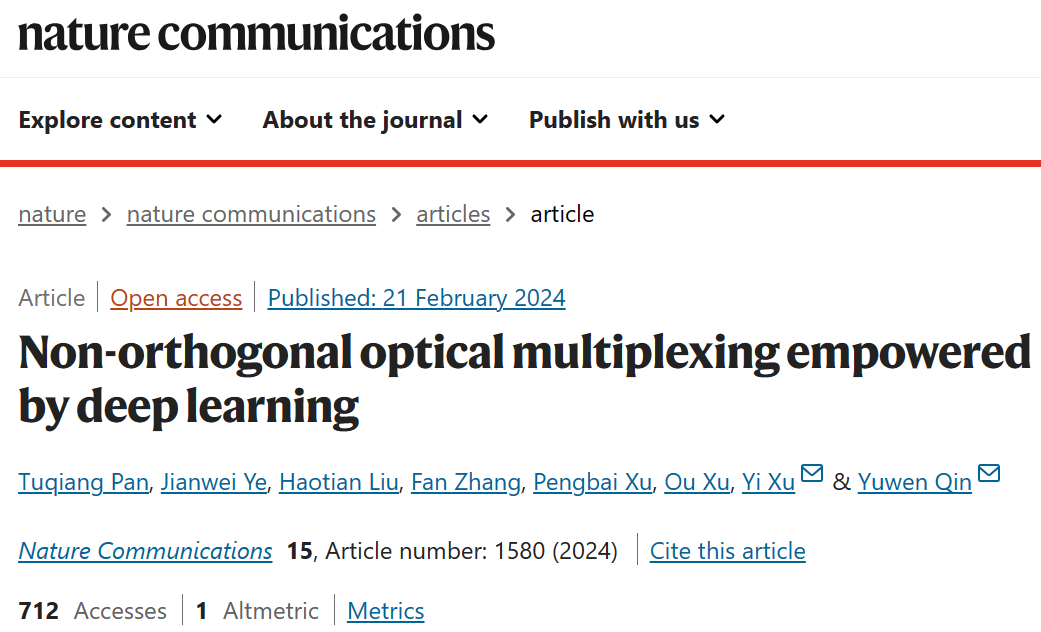View author Fan Zhang's info
The image size is (1041, 632).
coord(466,482)
